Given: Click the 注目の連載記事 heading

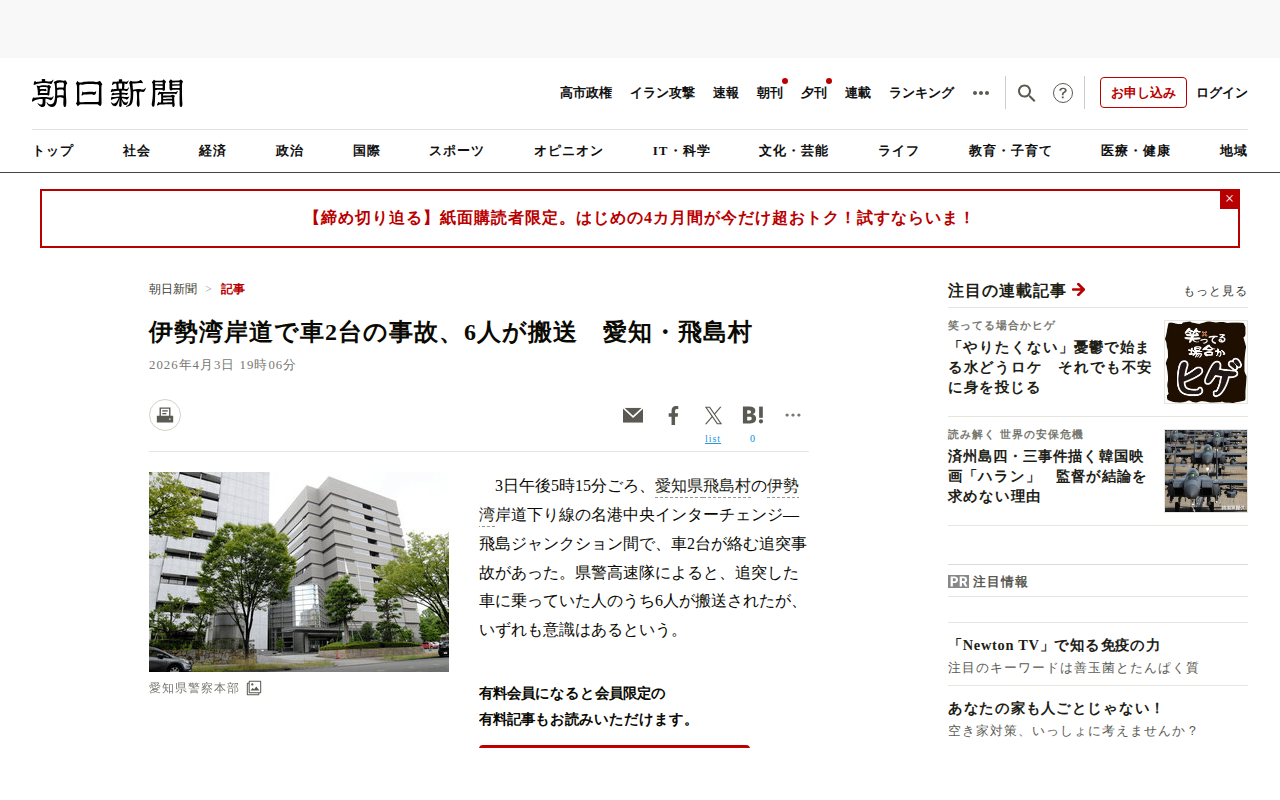Looking at the screenshot, I should [1007, 290].
